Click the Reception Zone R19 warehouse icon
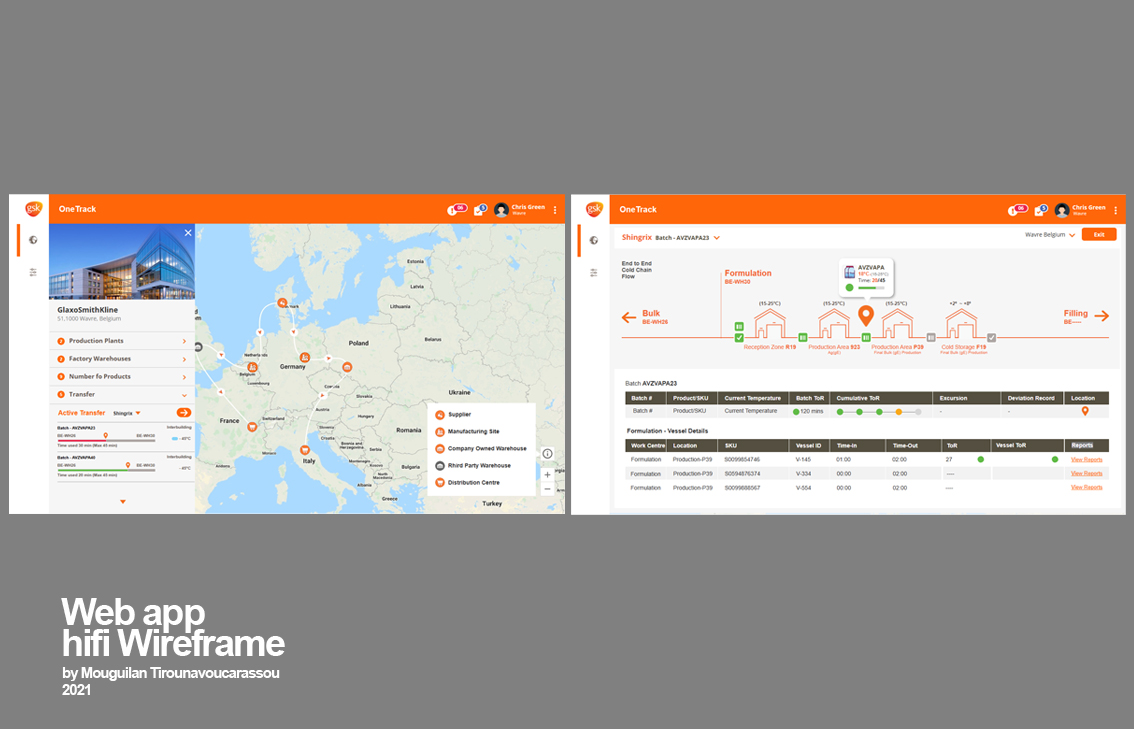1134x729 pixels. pyautogui.click(x=770, y=325)
